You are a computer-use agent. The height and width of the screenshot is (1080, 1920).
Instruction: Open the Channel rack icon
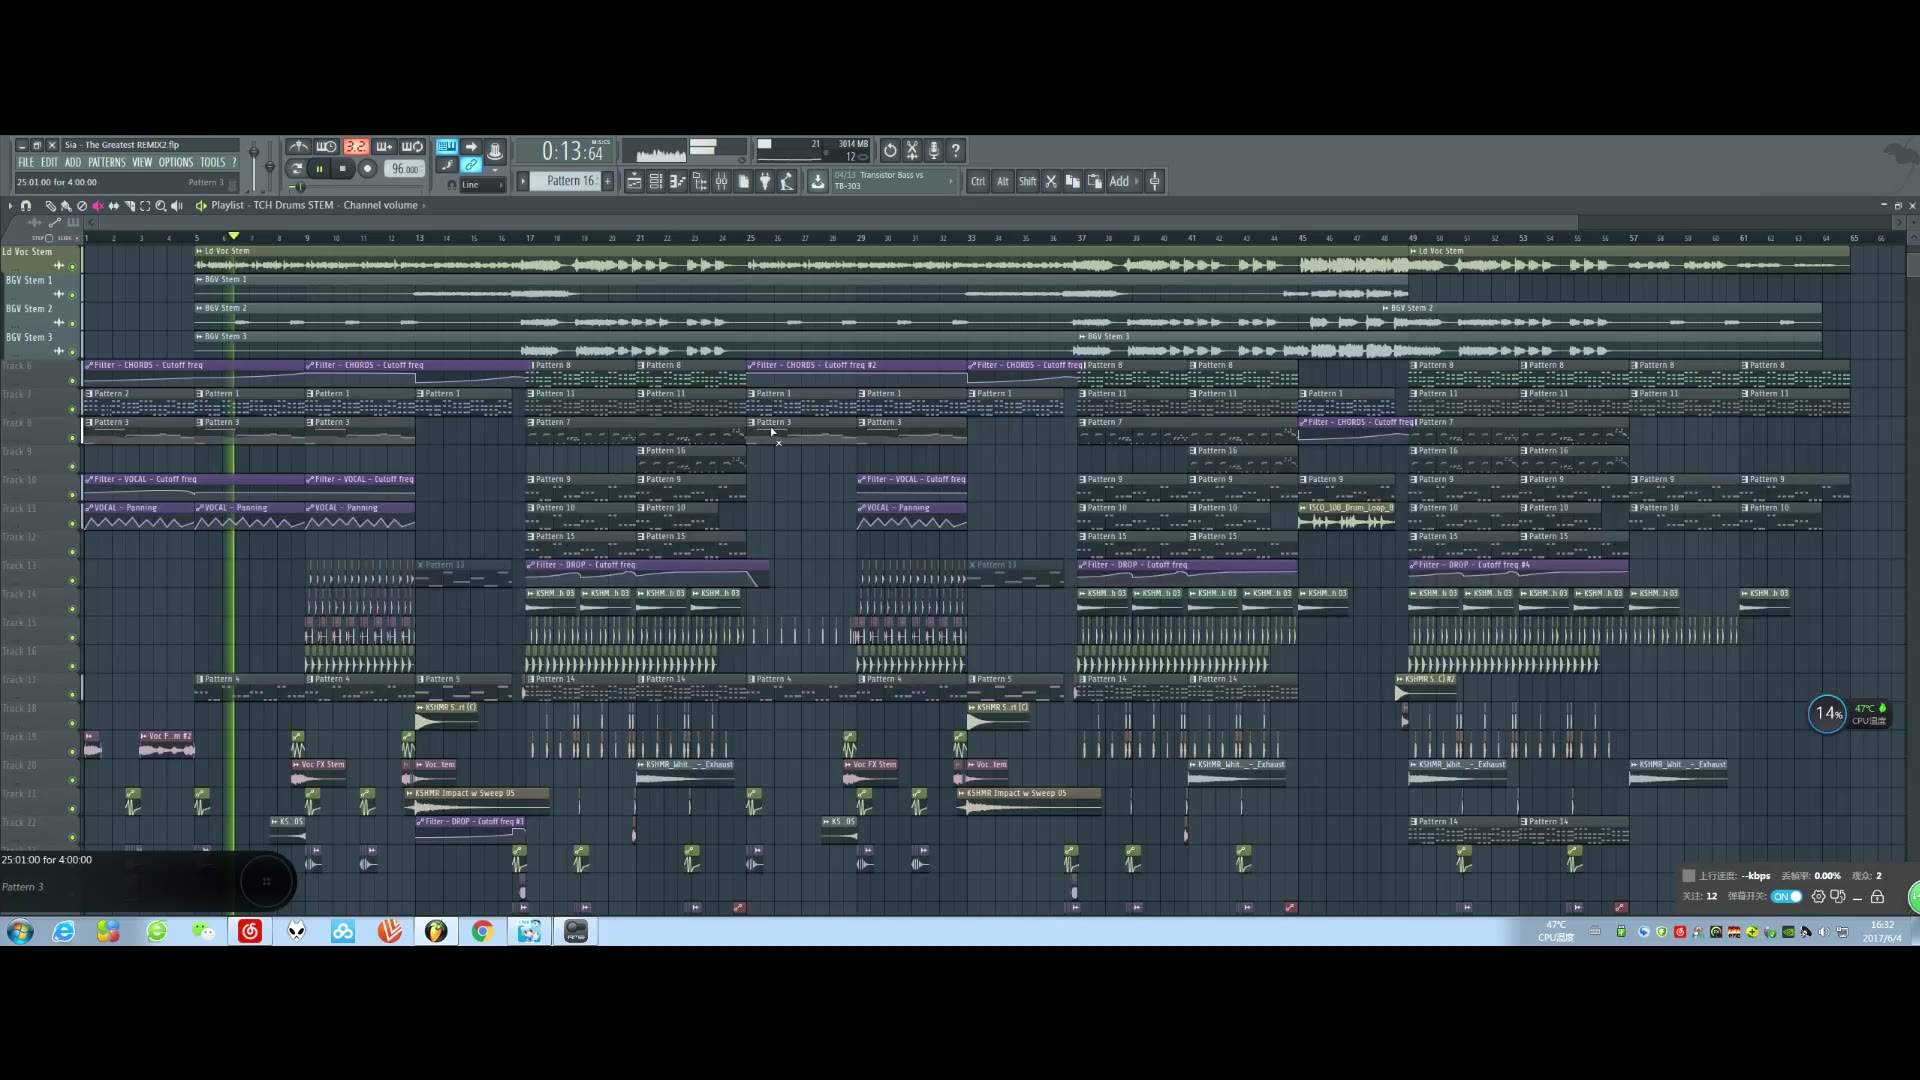click(x=656, y=181)
